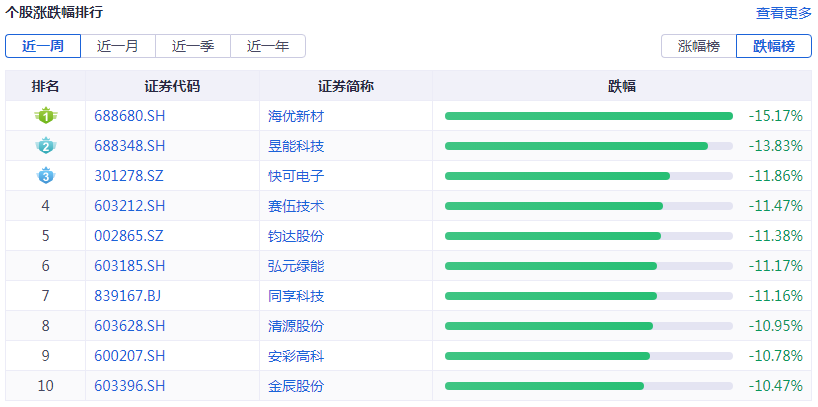The height and width of the screenshot is (407, 818).
Task: Switch to the 近一年 tab
Action: (x=268, y=46)
